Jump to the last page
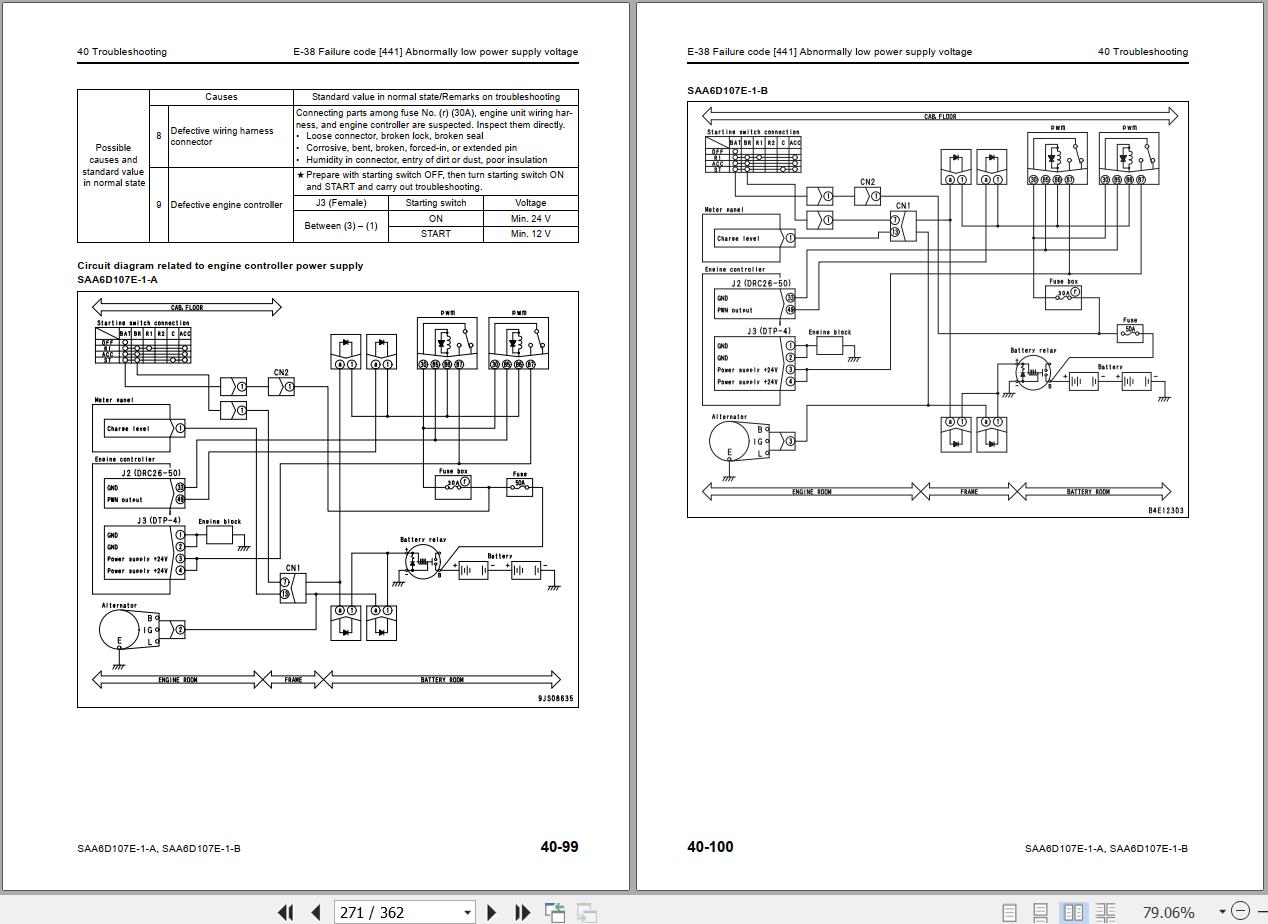Screen dimensions: 1268x924 coord(522,912)
